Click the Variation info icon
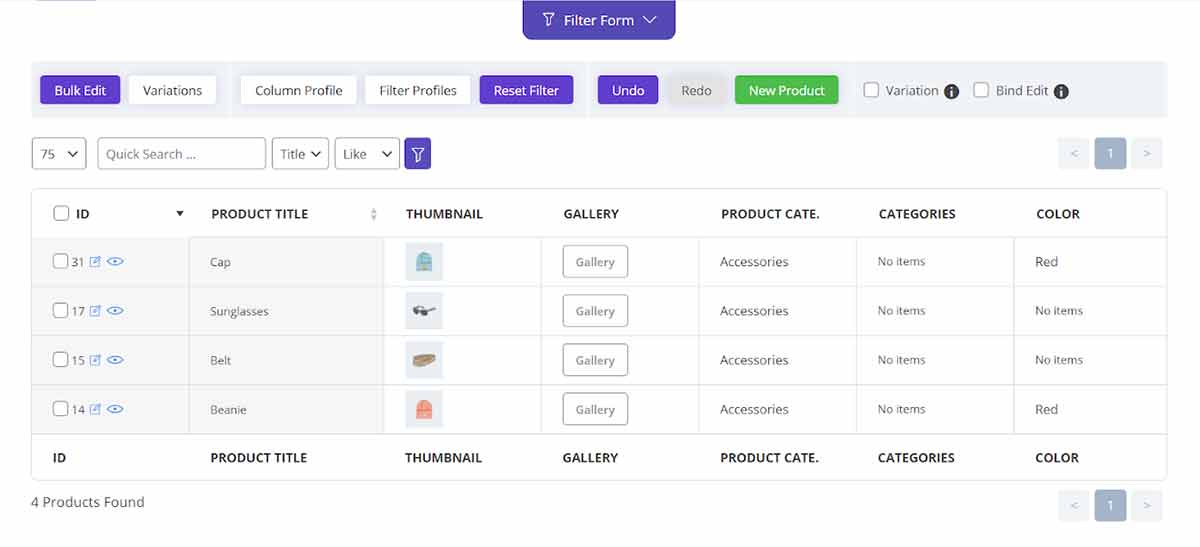The image size is (1200, 547). (952, 91)
